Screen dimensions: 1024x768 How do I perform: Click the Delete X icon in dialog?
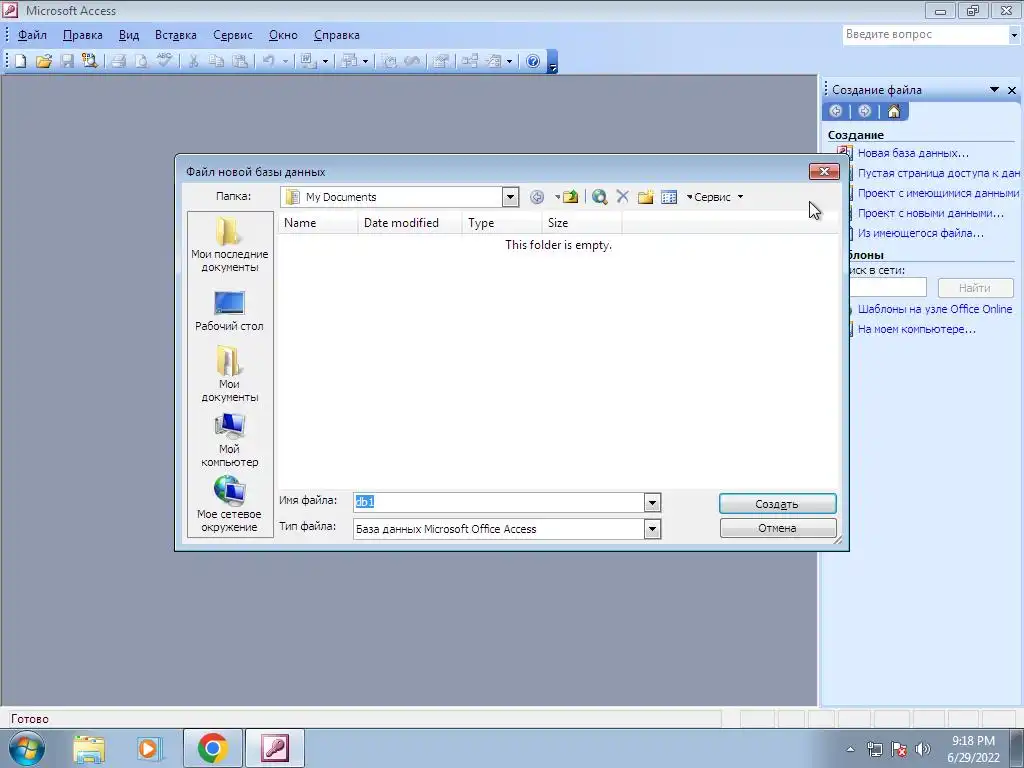[x=622, y=197]
